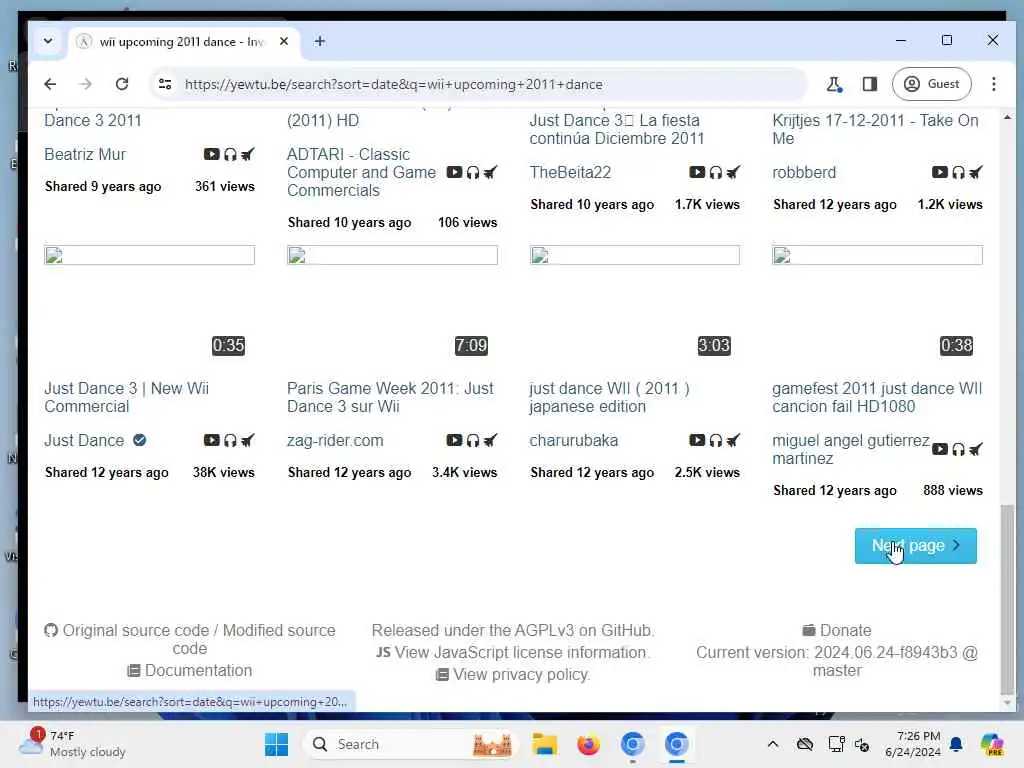Open the weather widget showing 74°F
This screenshot has width=1024, height=768.
(x=73, y=744)
